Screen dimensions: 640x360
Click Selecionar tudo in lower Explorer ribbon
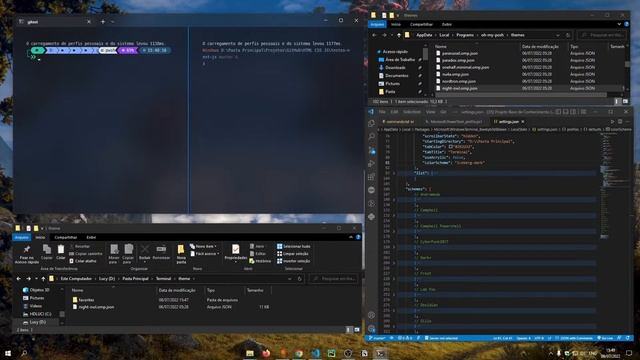coord(293,246)
